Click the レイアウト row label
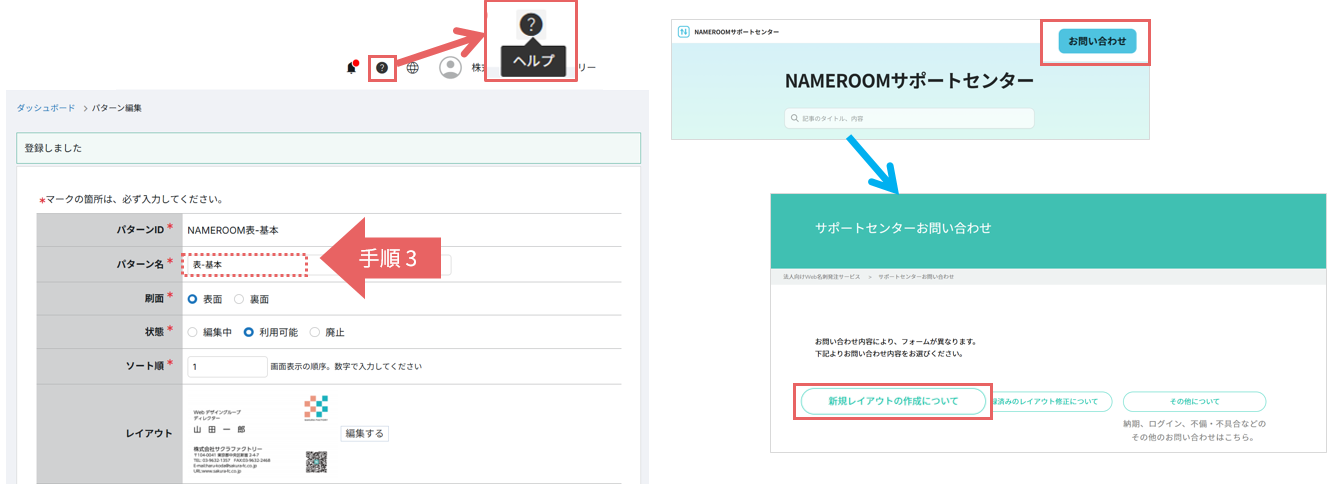Viewport: 1332px width, 489px height. point(149,434)
